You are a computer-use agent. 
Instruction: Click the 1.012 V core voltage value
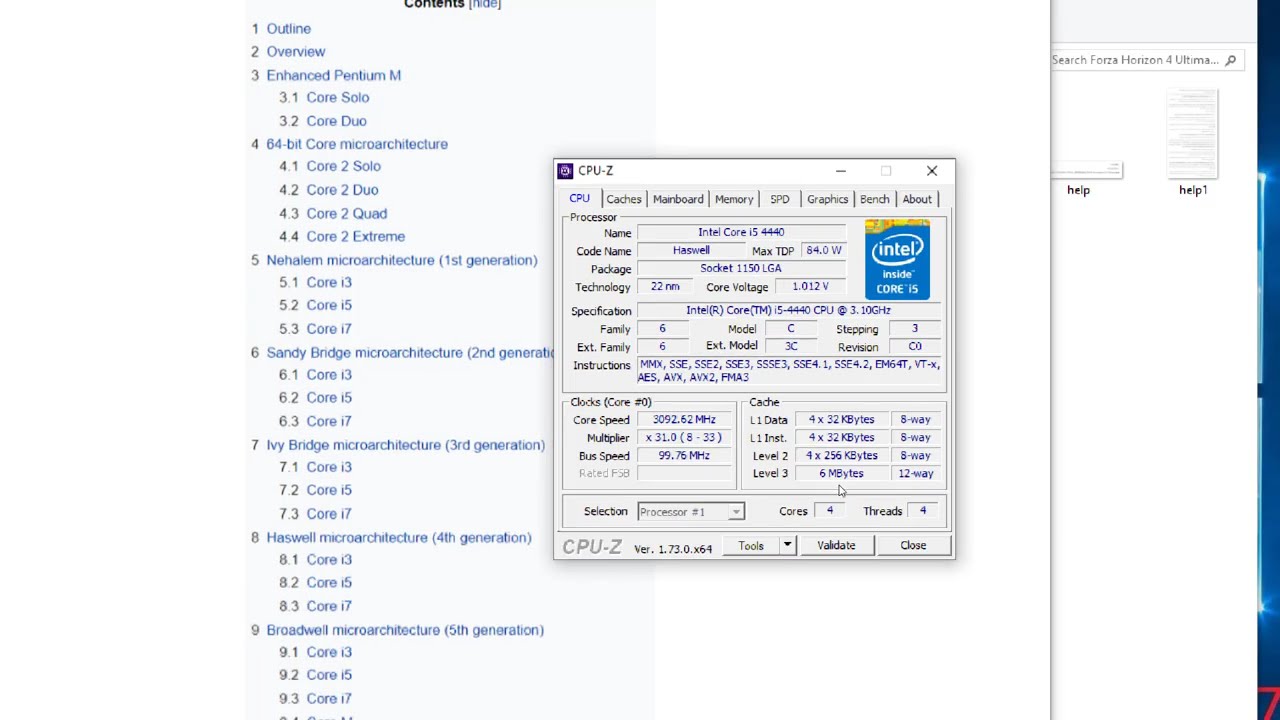[810, 286]
